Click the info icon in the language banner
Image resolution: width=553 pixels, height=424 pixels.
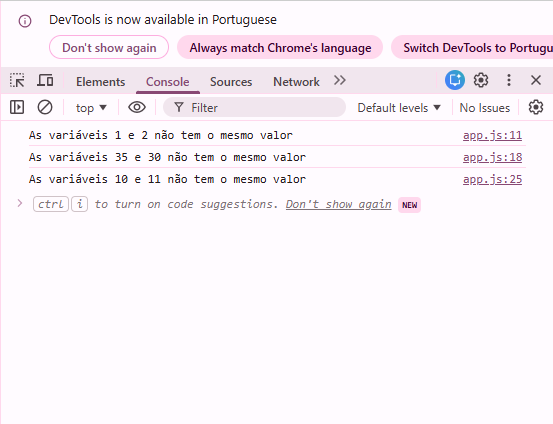tap(25, 21)
